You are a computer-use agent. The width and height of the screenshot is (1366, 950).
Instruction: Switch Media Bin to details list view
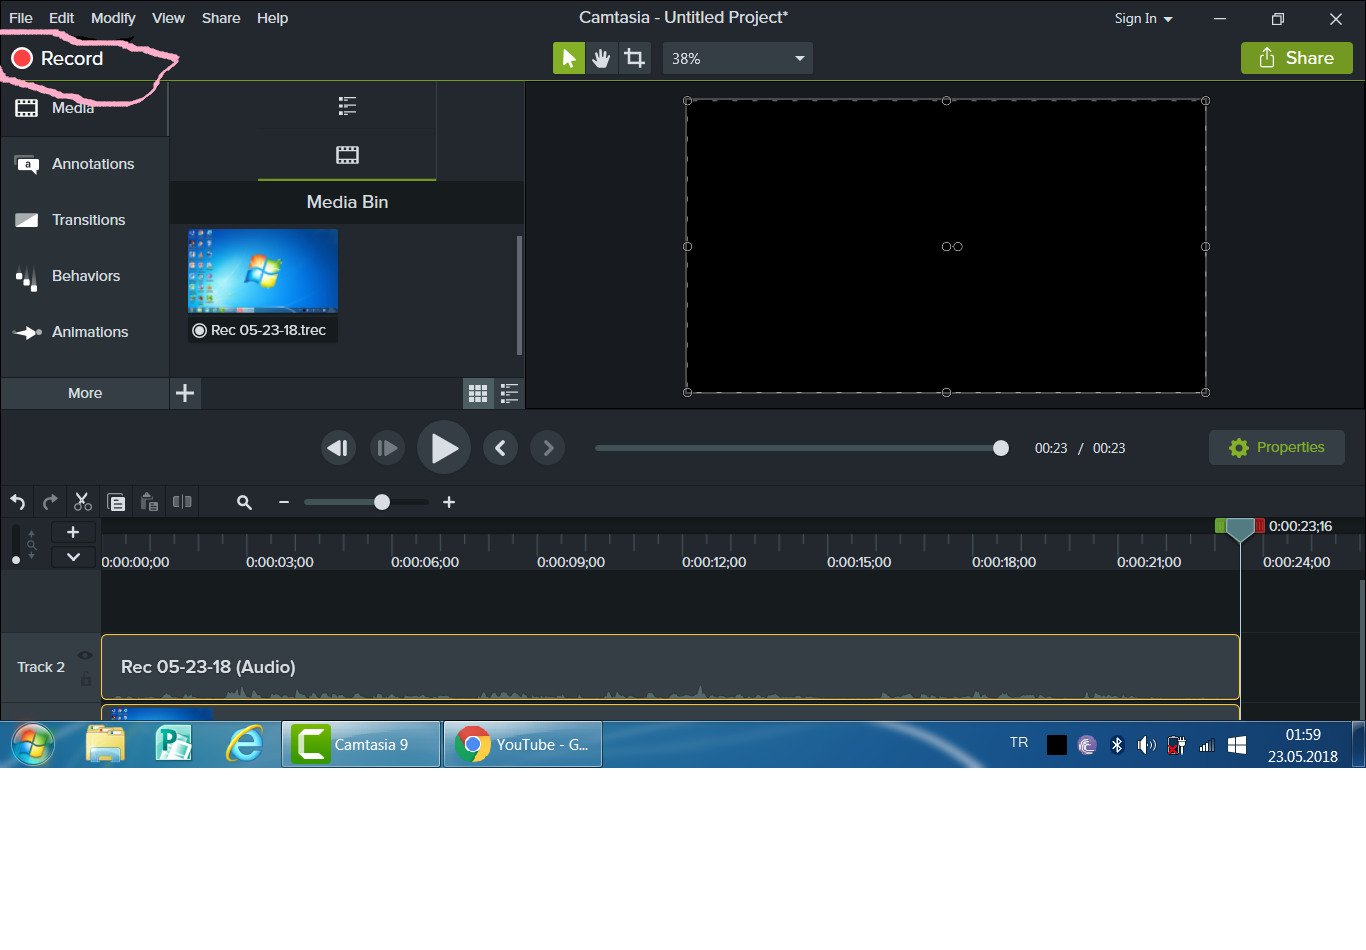[509, 393]
